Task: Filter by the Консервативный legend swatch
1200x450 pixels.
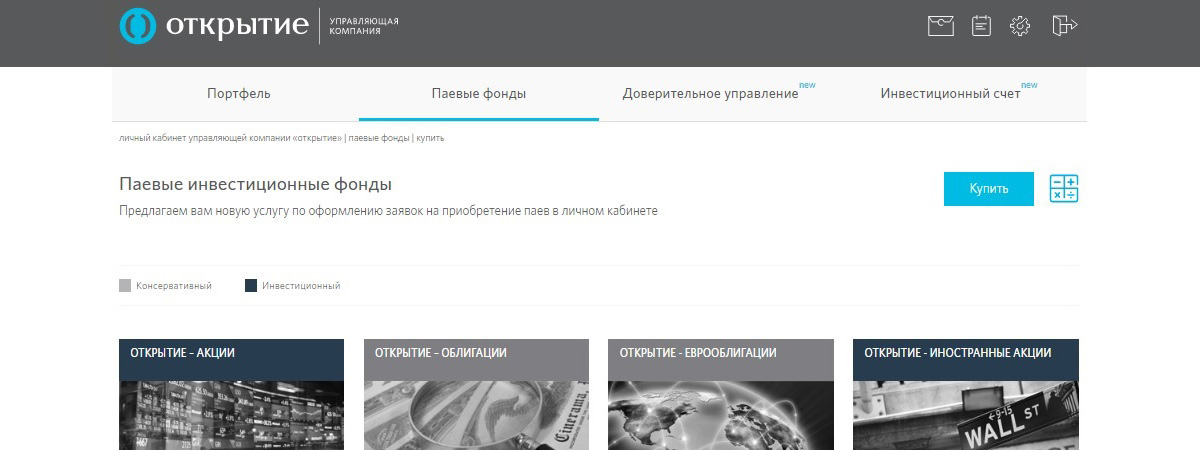Action: point(125,286)
